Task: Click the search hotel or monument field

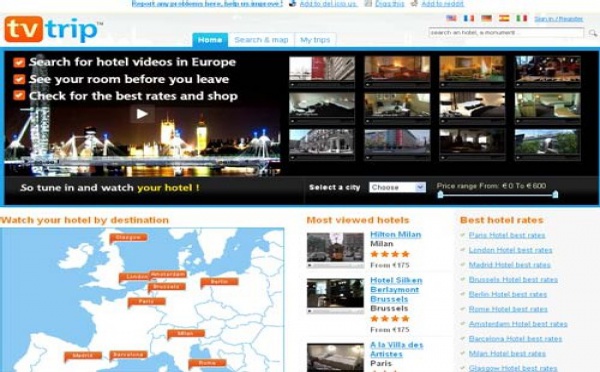Action: point(506,33)
